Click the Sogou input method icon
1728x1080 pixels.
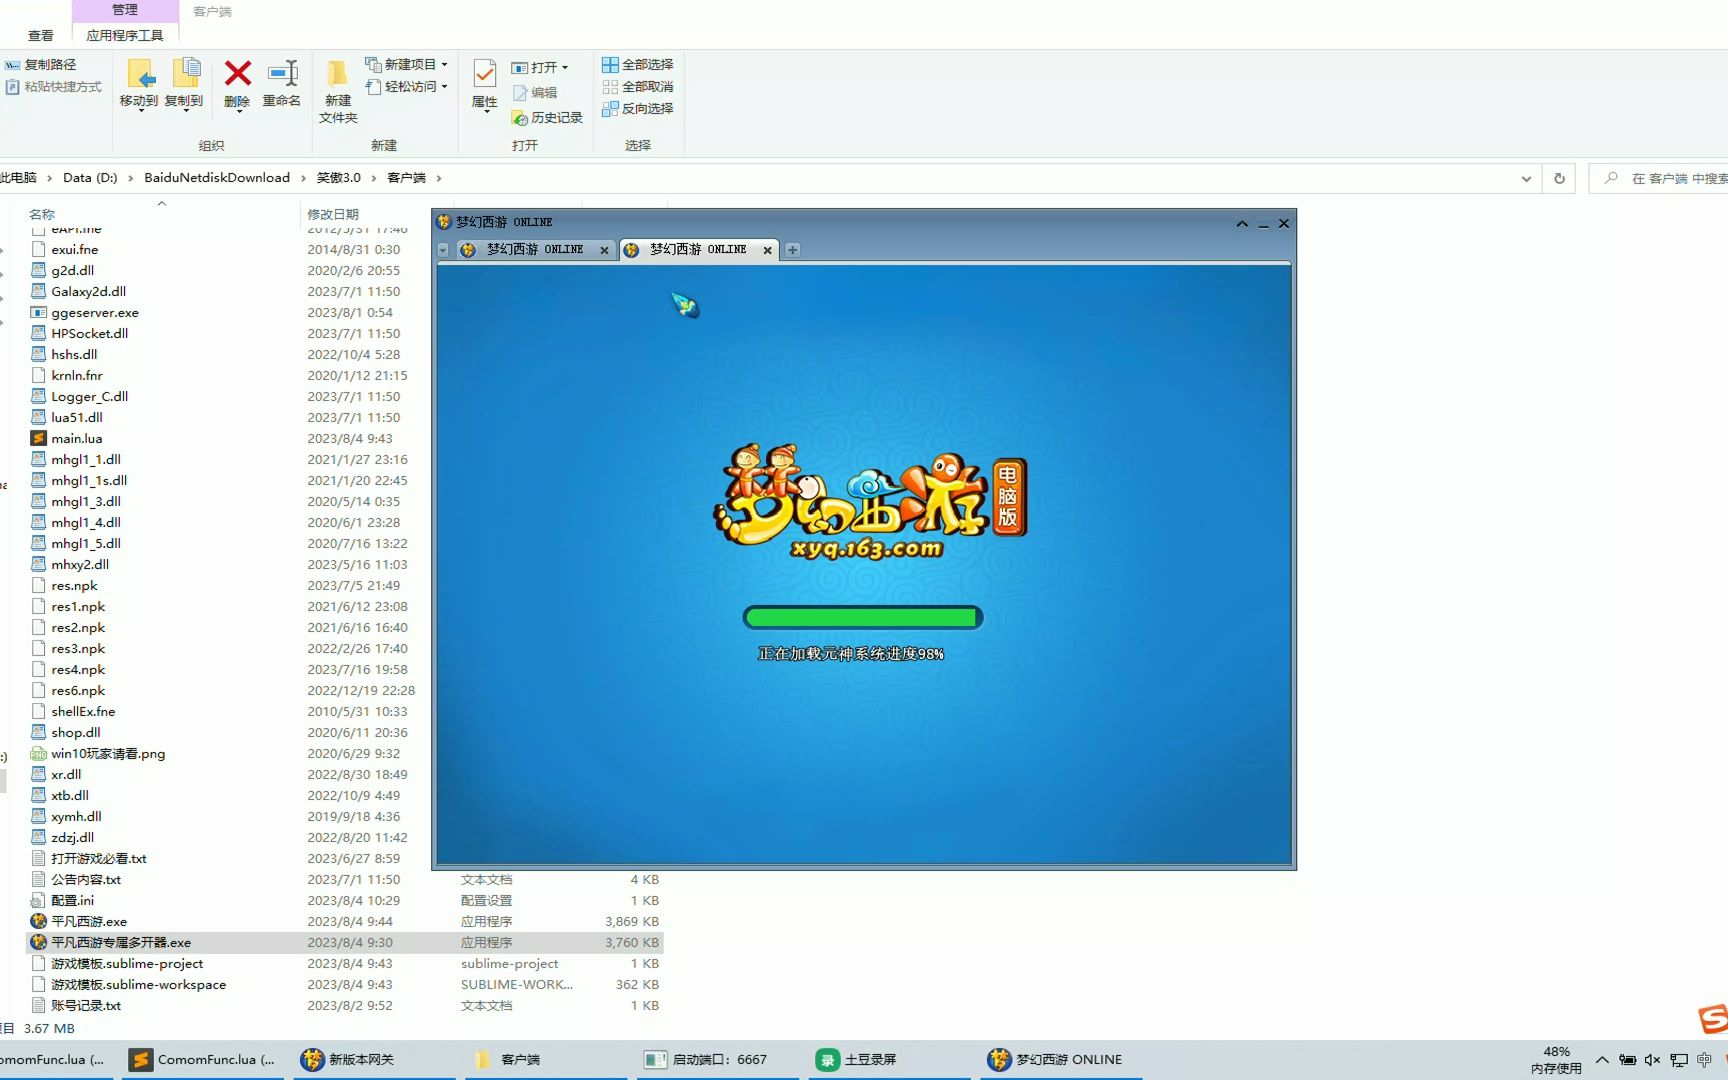point(1713,1019)
